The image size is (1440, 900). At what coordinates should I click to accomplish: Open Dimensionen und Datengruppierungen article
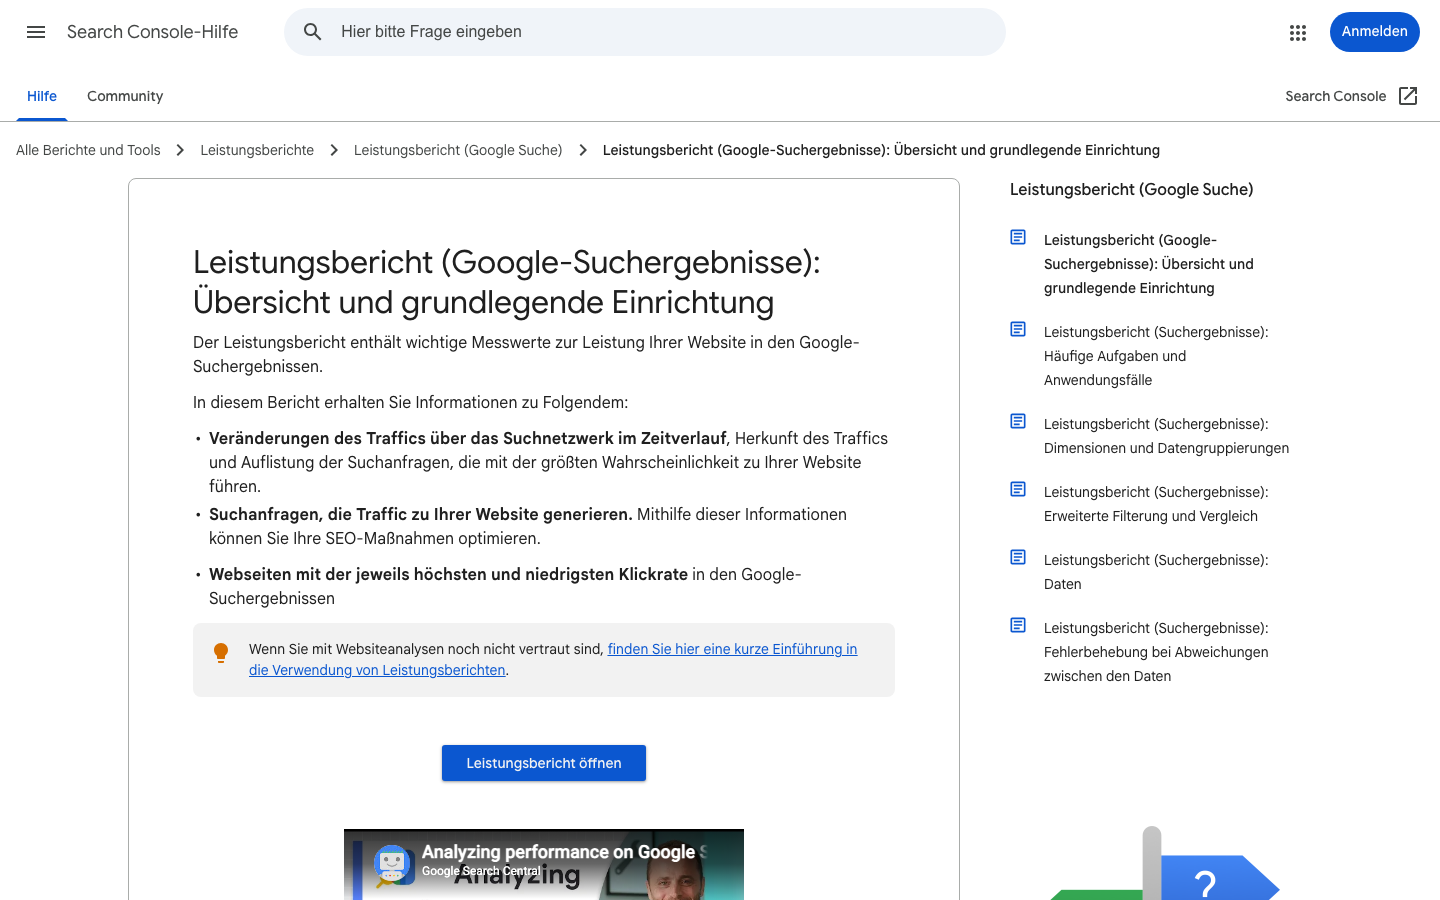coord(1166,436)
